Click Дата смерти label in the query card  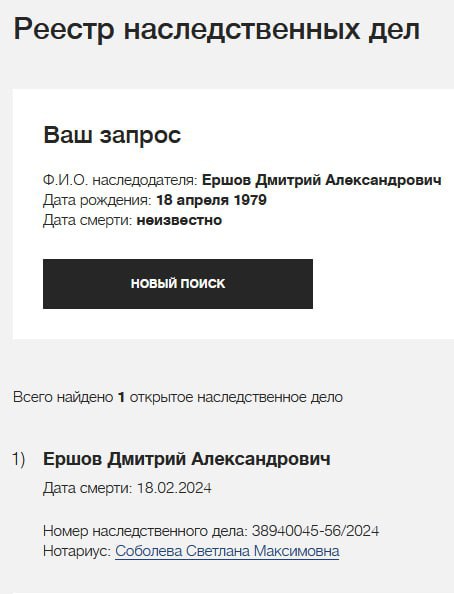tap(88, 220)
